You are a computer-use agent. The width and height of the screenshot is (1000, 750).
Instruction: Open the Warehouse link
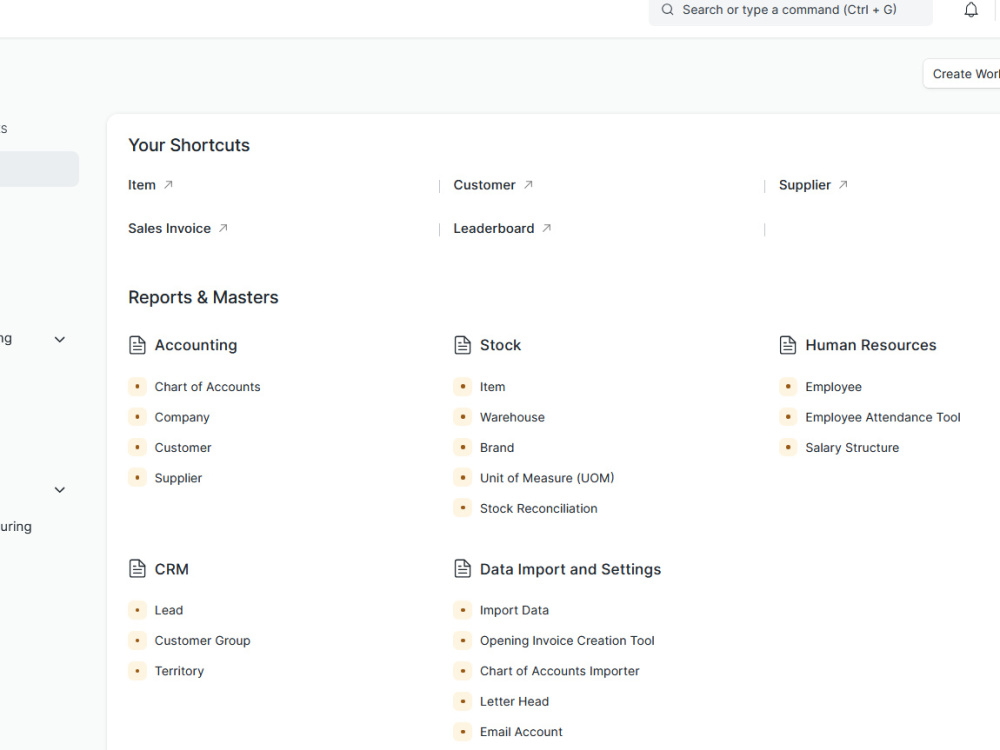click(512, 417)
